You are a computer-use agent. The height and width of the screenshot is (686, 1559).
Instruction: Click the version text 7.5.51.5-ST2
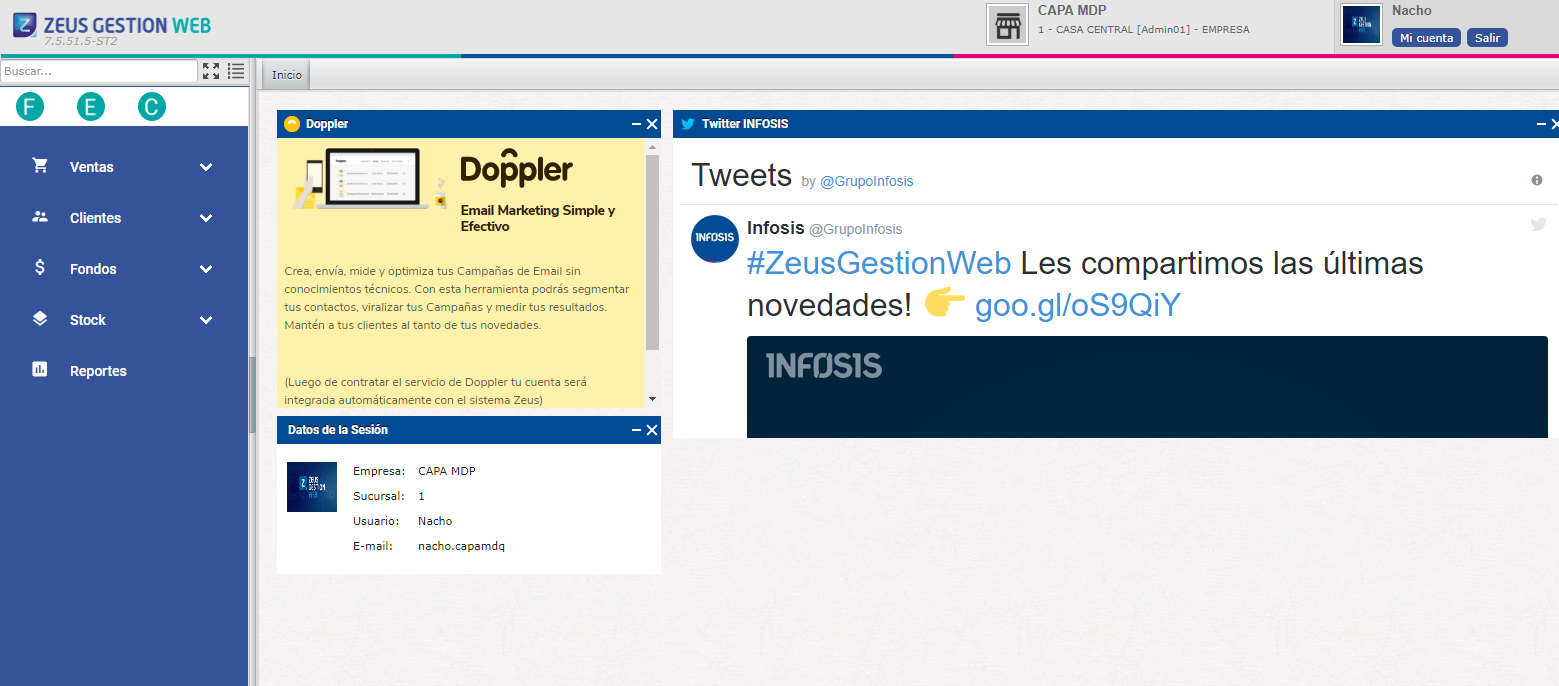coord(81,42)
